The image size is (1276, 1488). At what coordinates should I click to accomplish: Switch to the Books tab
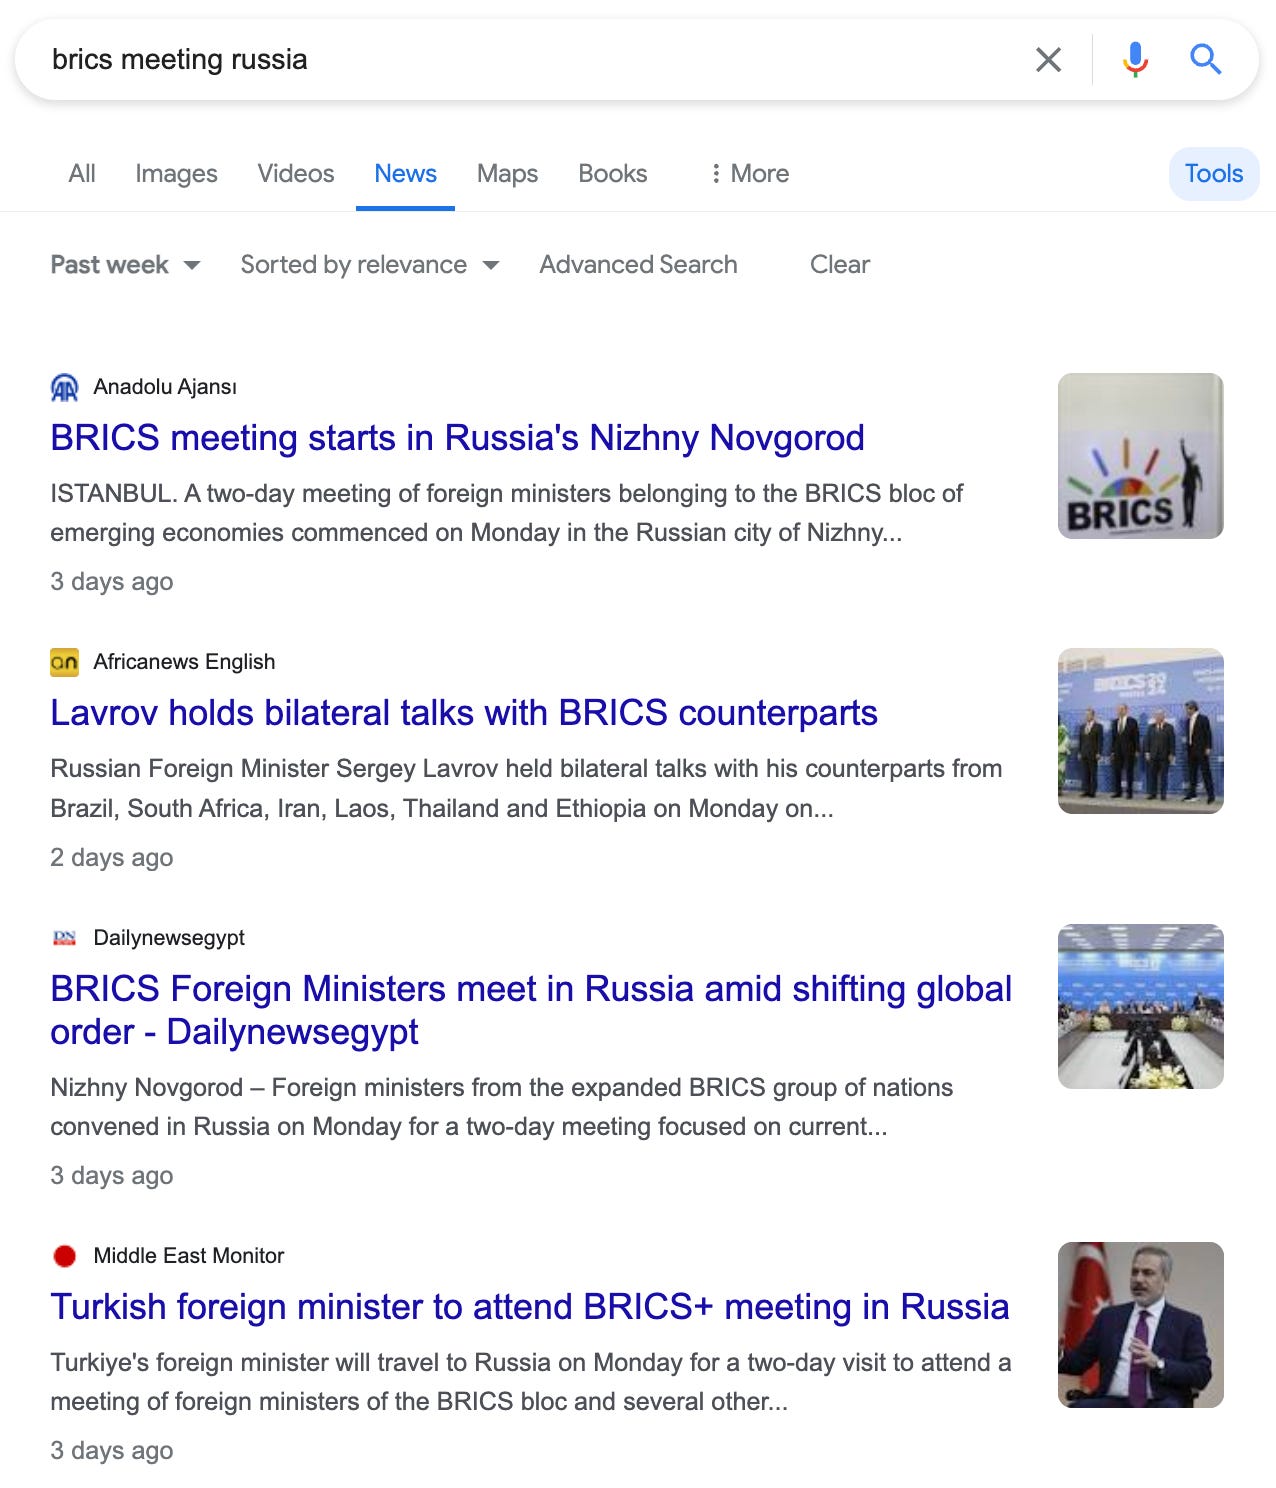[613, 174]
